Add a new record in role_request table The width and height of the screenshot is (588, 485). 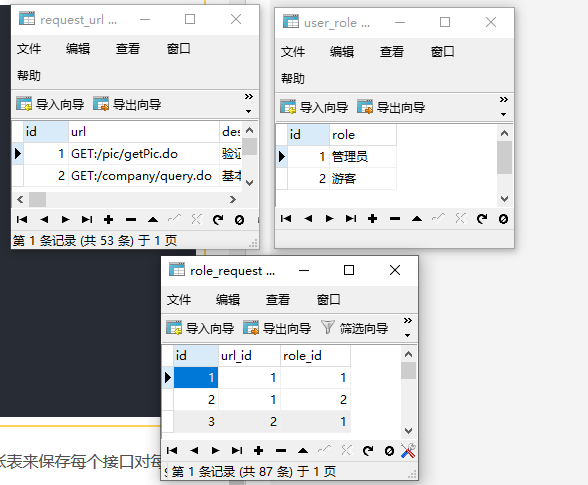pyautogui.click(x=258, y=450)
